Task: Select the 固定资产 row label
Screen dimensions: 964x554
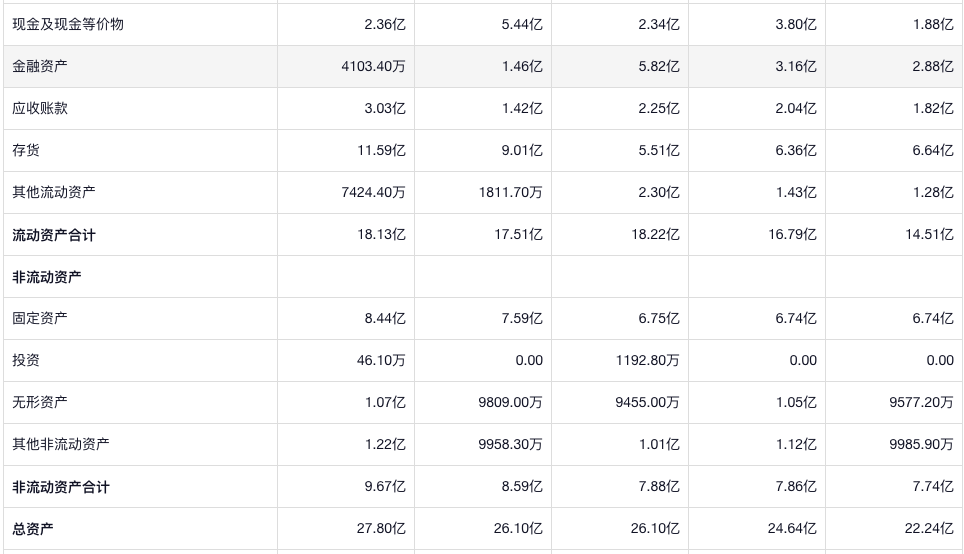Action: click(x=40, y=318)
